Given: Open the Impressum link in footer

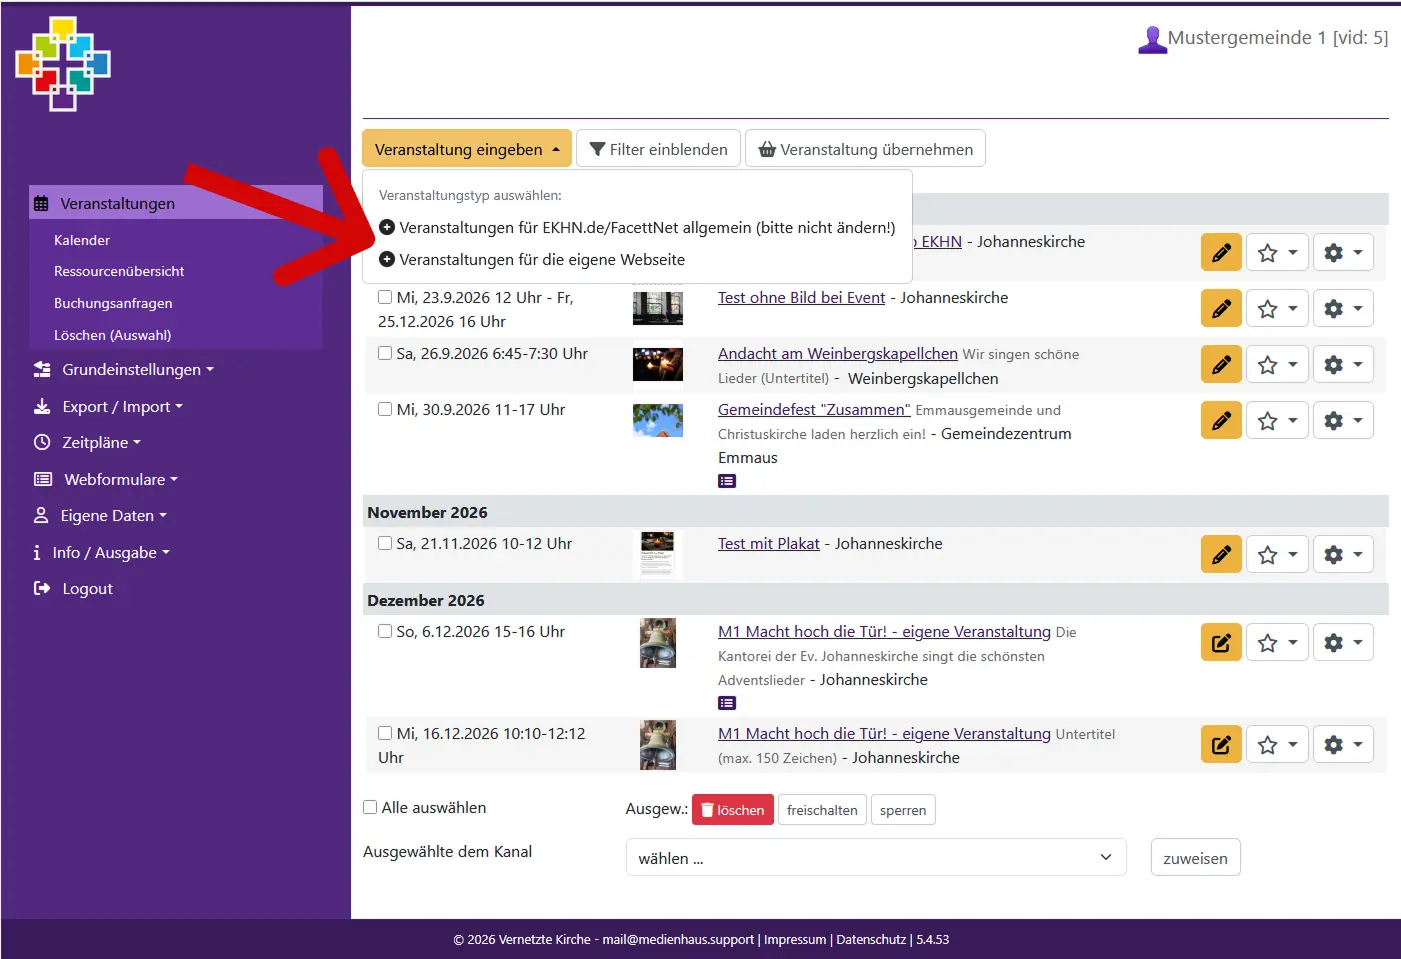Looking at the screenshot, I should pos(795,939).
